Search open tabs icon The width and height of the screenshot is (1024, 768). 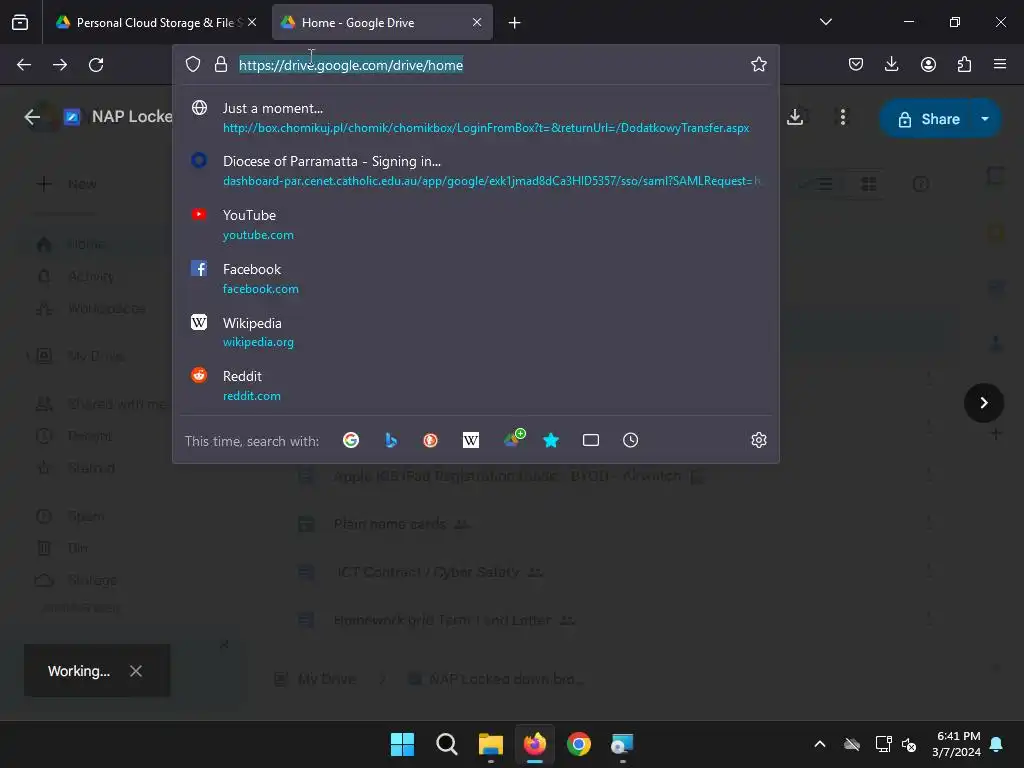(x=590, y=440)
